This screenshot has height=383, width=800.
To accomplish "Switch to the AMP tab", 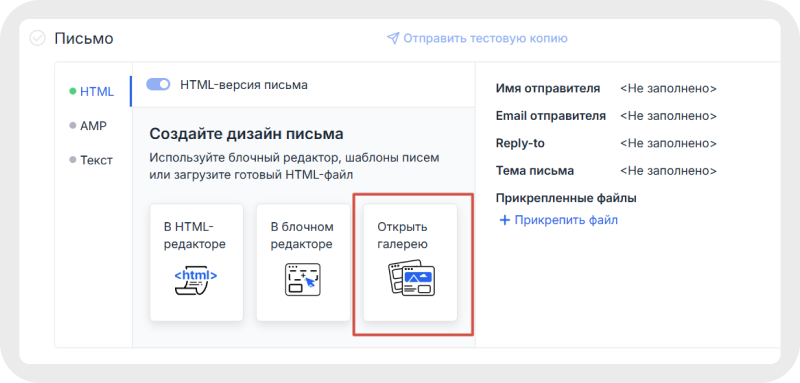I will pyautogui.click(x=88, y=126).
